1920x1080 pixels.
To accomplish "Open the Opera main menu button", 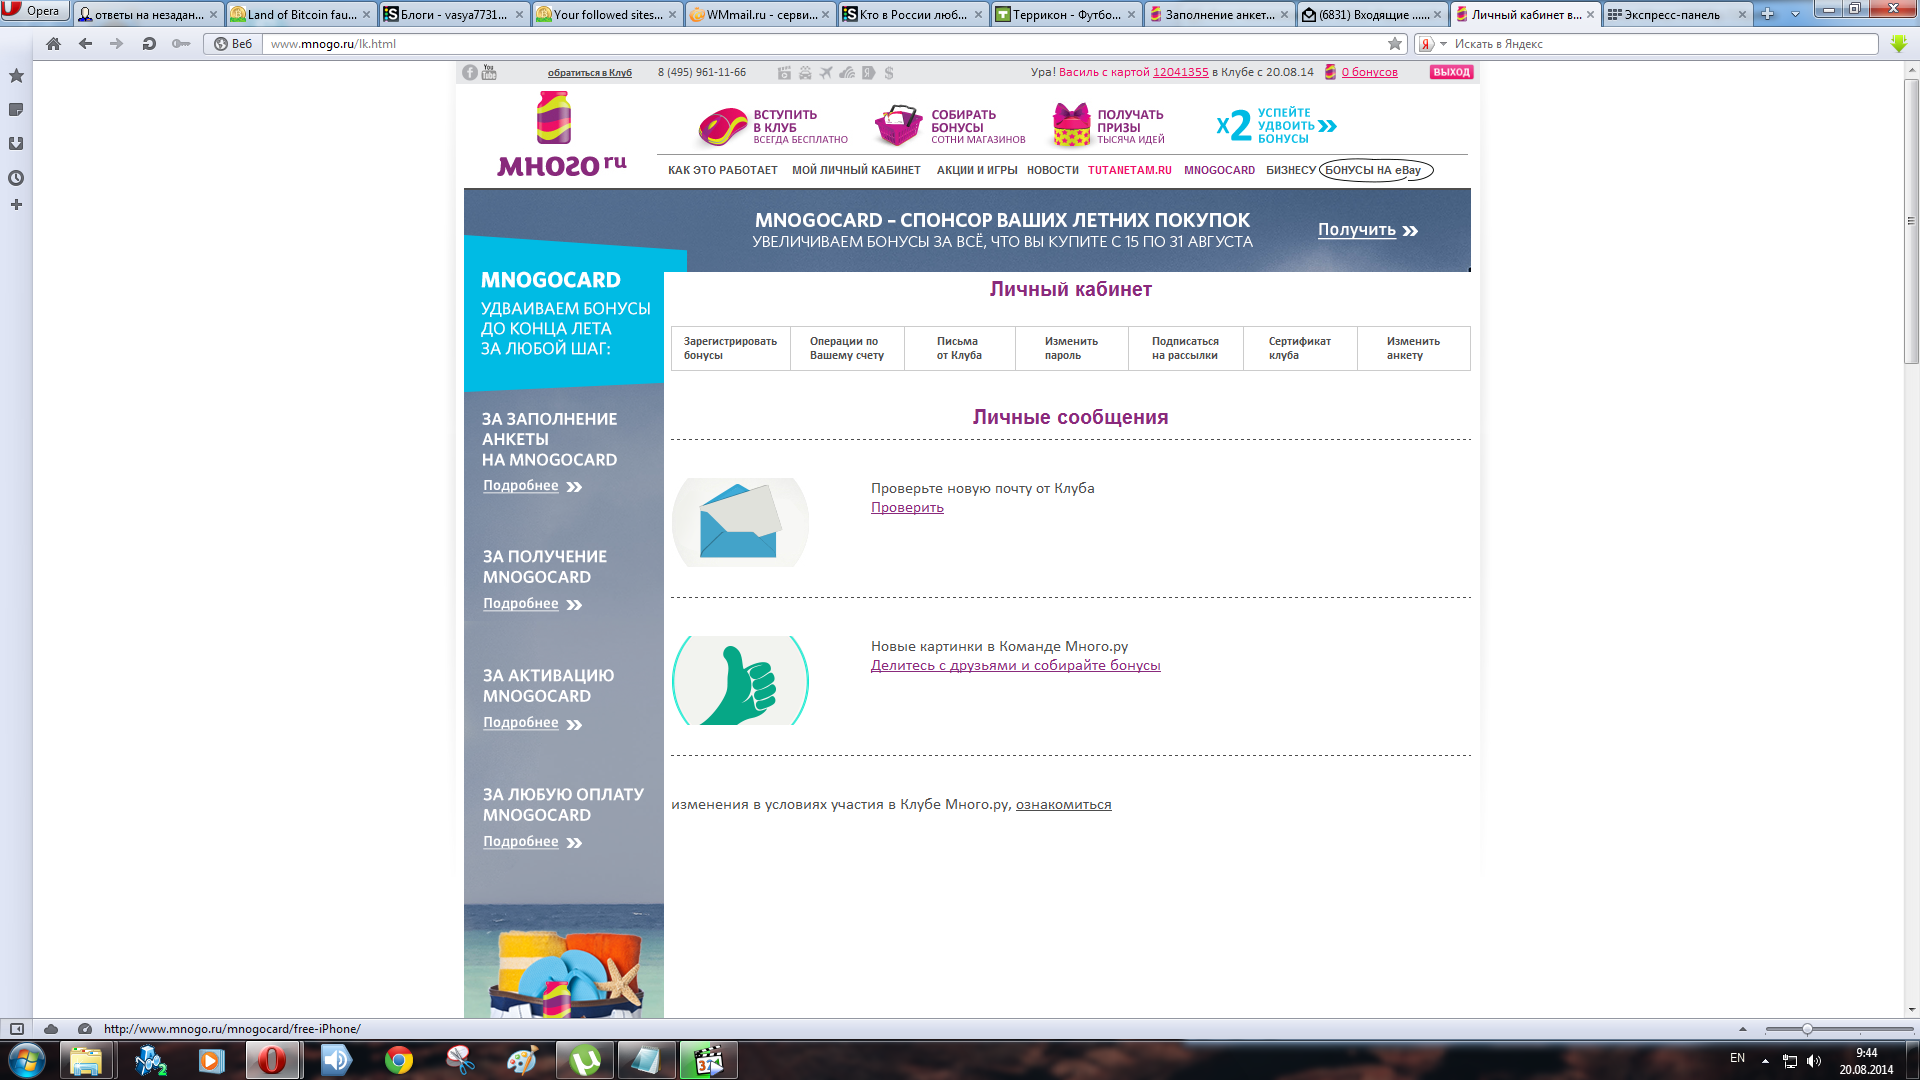I will pos(34,11).
